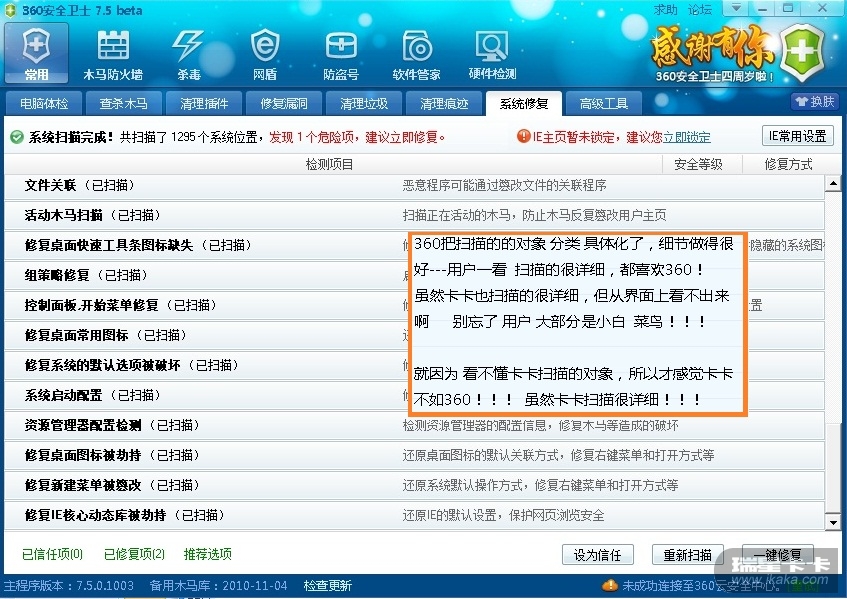
Task: Click 备用木马库 2010-11-04 status text
Action: click(218, 585)
